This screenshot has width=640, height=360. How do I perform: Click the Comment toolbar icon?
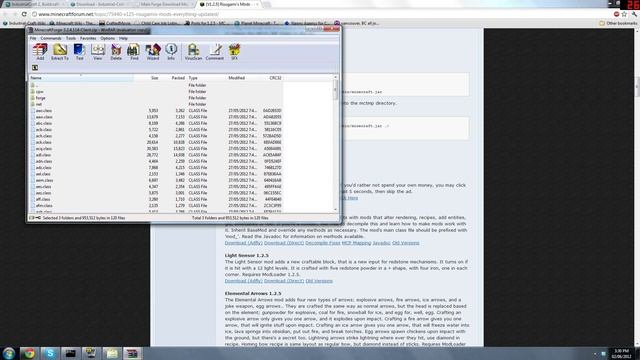215,52
